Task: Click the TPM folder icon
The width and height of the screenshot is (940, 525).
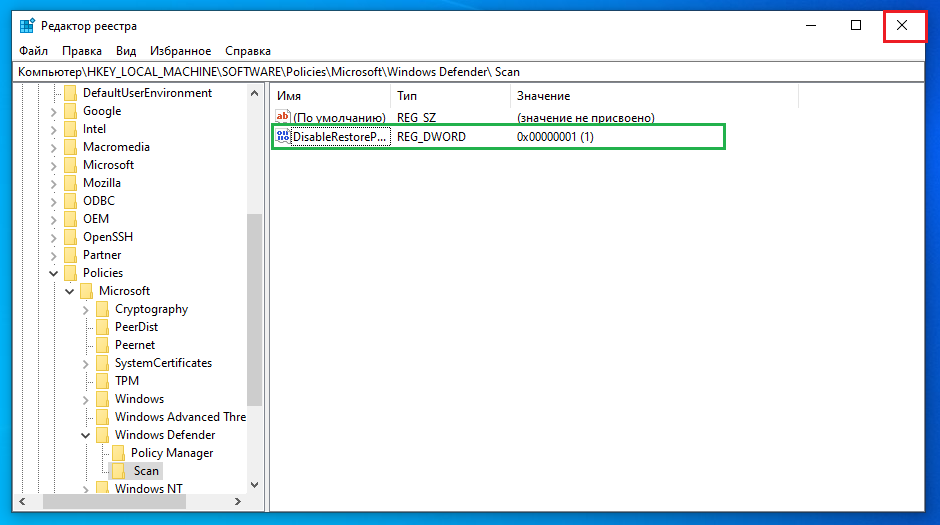Action: [103, 381]
